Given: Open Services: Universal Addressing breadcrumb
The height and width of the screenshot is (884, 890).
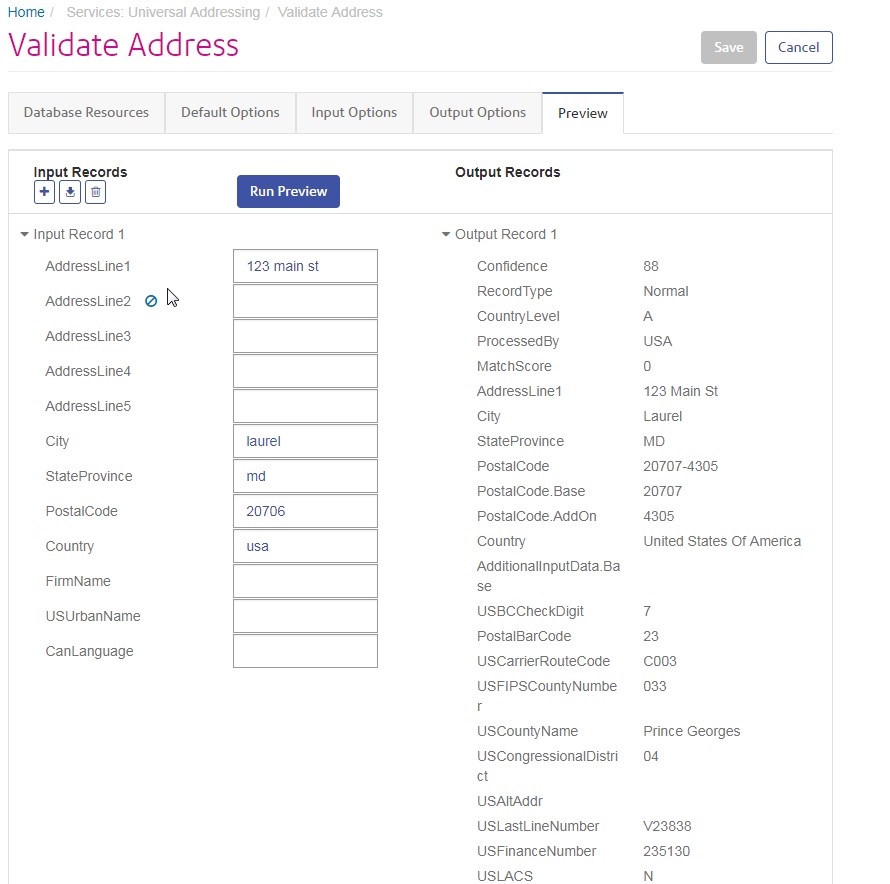Looking at the screenshot, I should coord(163,12).
